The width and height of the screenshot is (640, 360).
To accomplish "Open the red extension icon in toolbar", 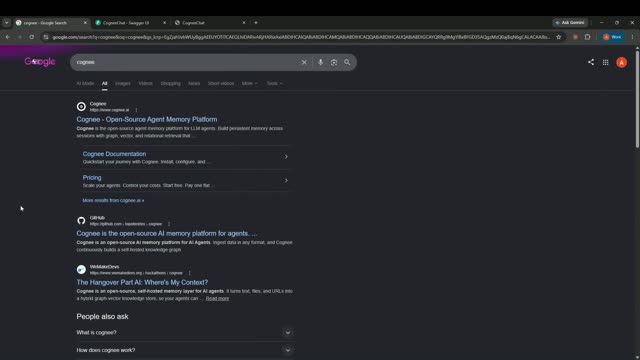I will (x=575, y=37).
